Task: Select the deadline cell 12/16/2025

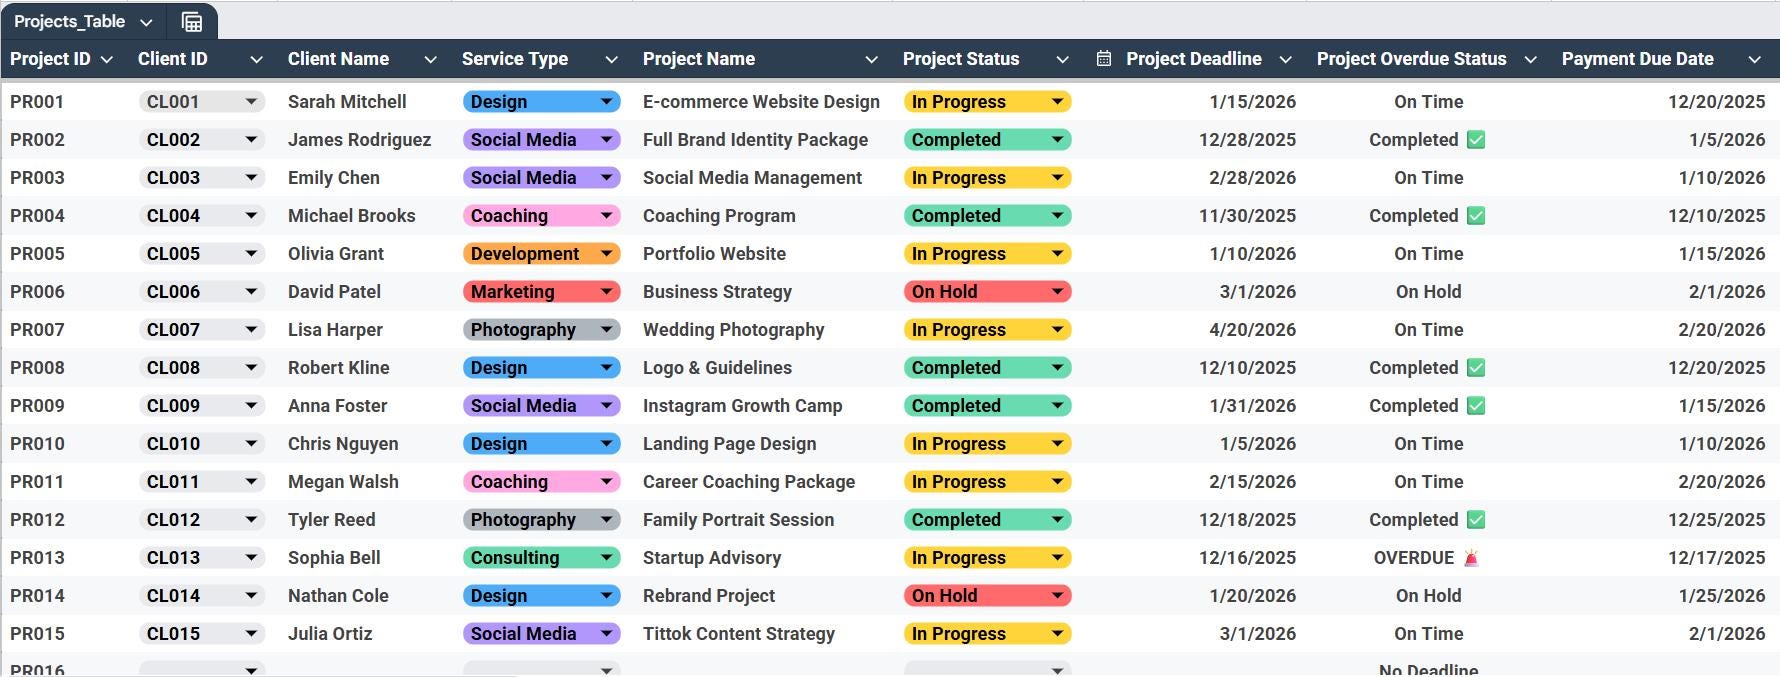Action: point(1247,558)
